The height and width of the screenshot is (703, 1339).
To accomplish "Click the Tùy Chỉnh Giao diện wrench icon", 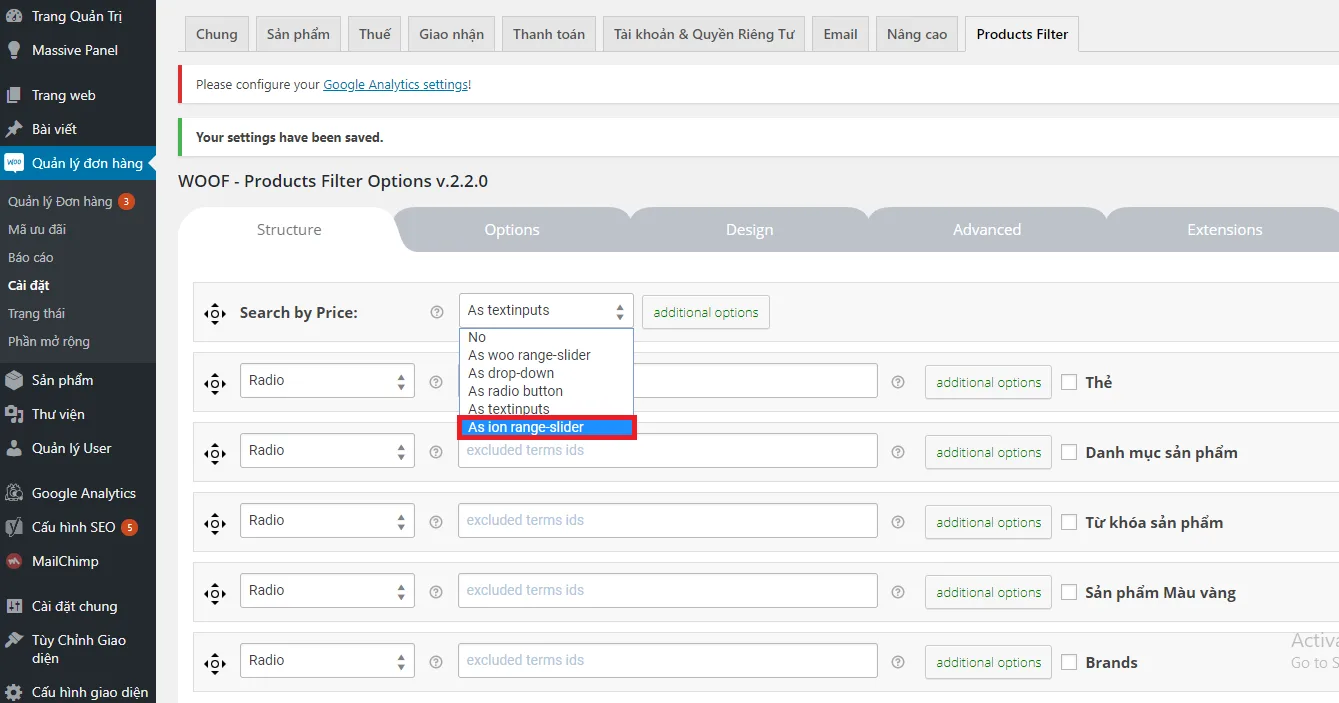I will click(14, 640).
